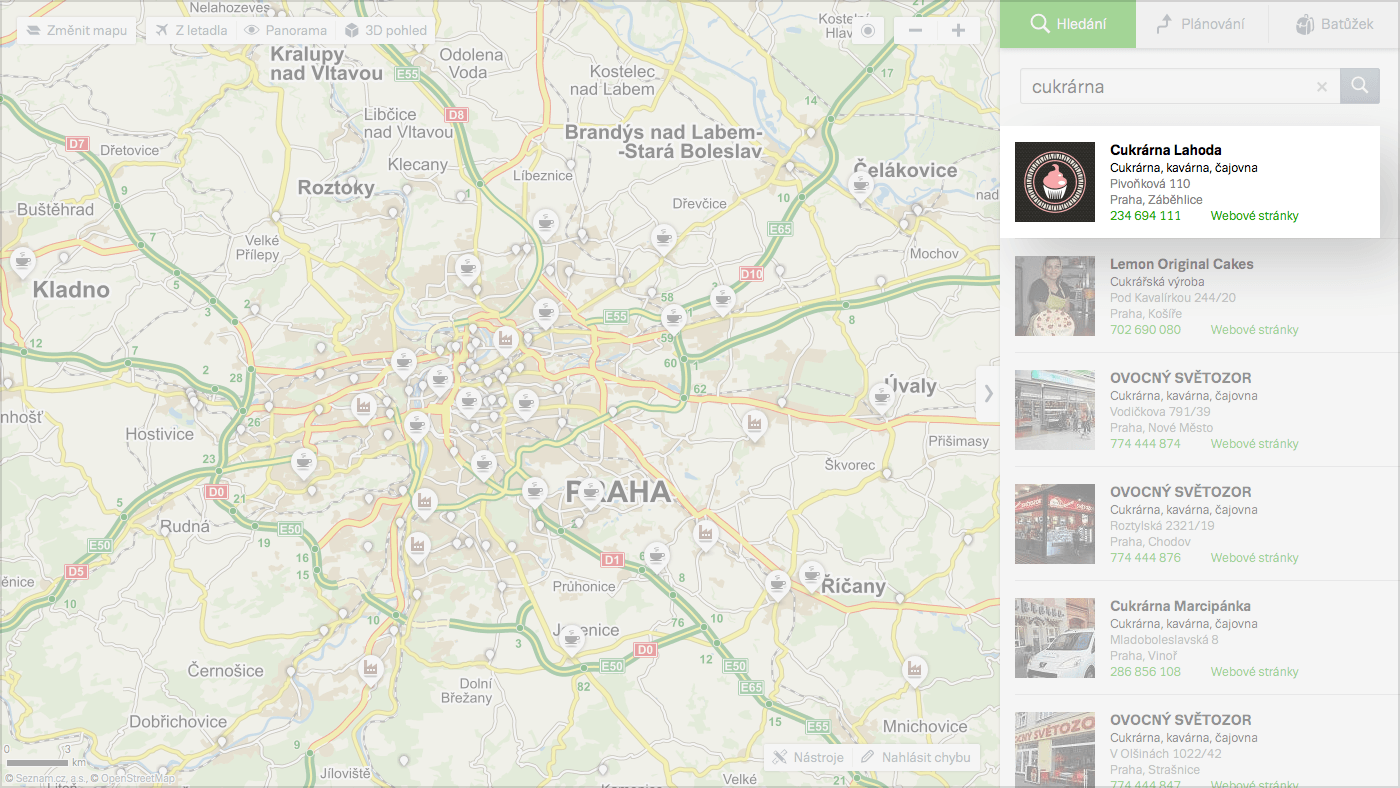Zoom out with the minus button

[915, 30]
